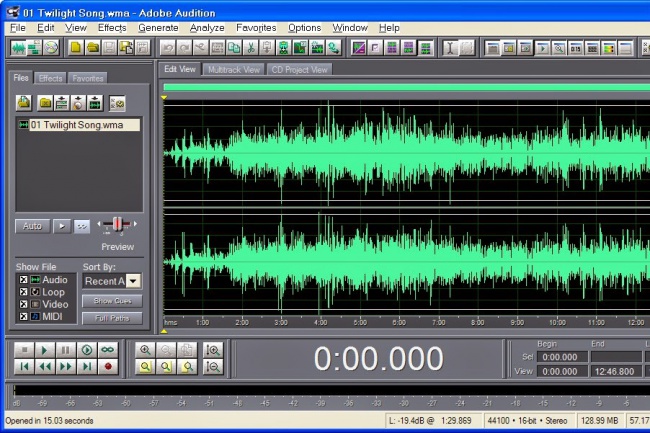
Task: Create a new file with the yellow page icon
Action: [76, 48]
